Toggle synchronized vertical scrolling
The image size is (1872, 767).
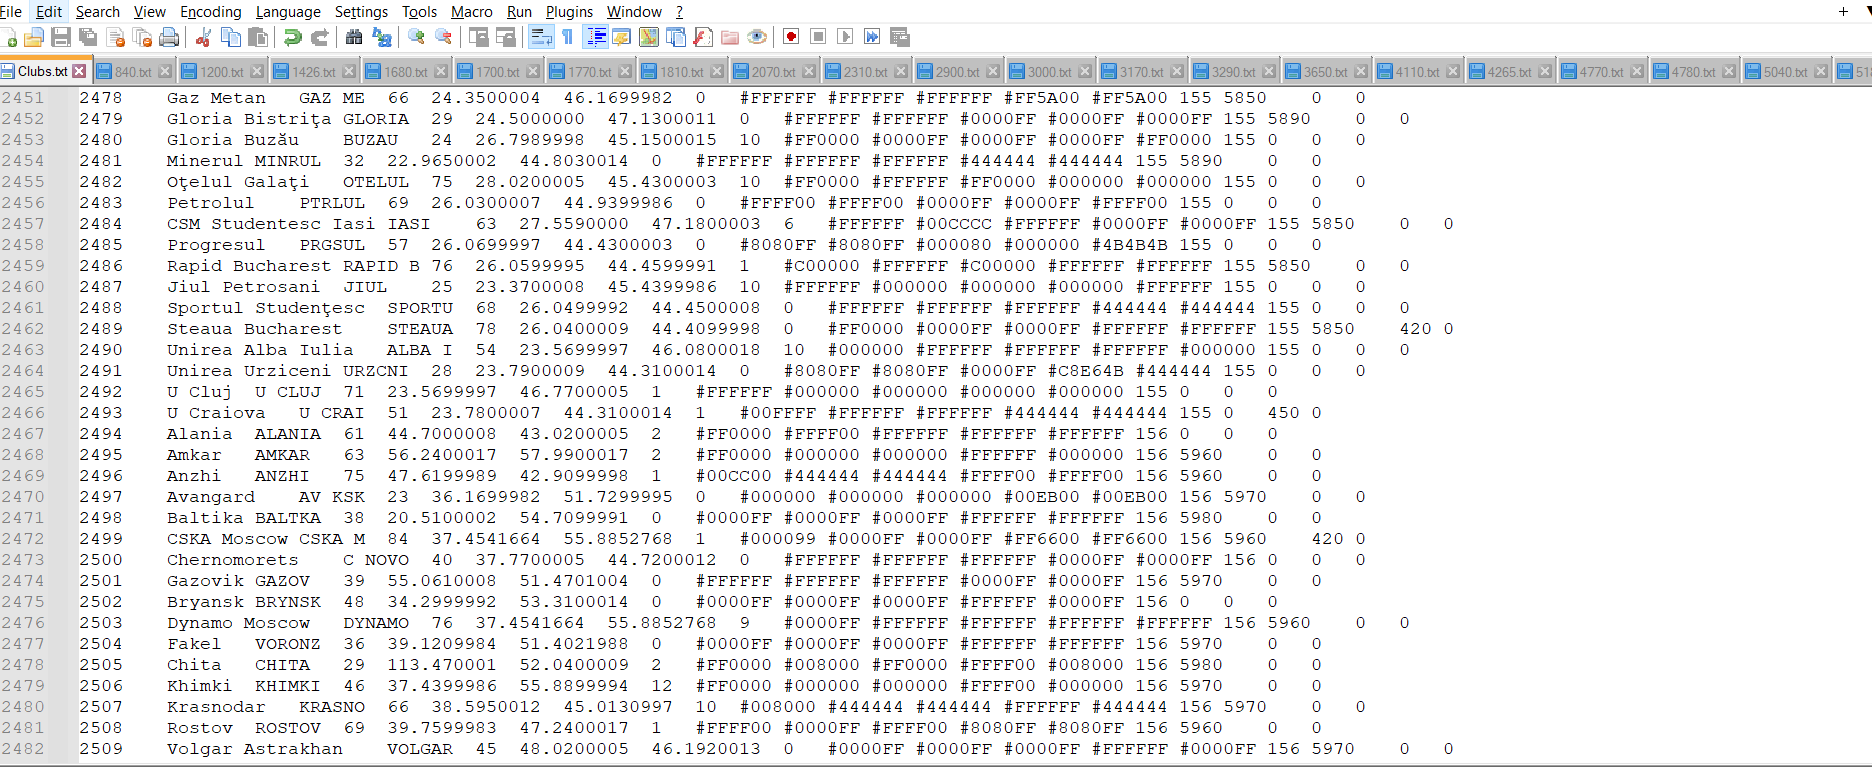tap(479, 38)
